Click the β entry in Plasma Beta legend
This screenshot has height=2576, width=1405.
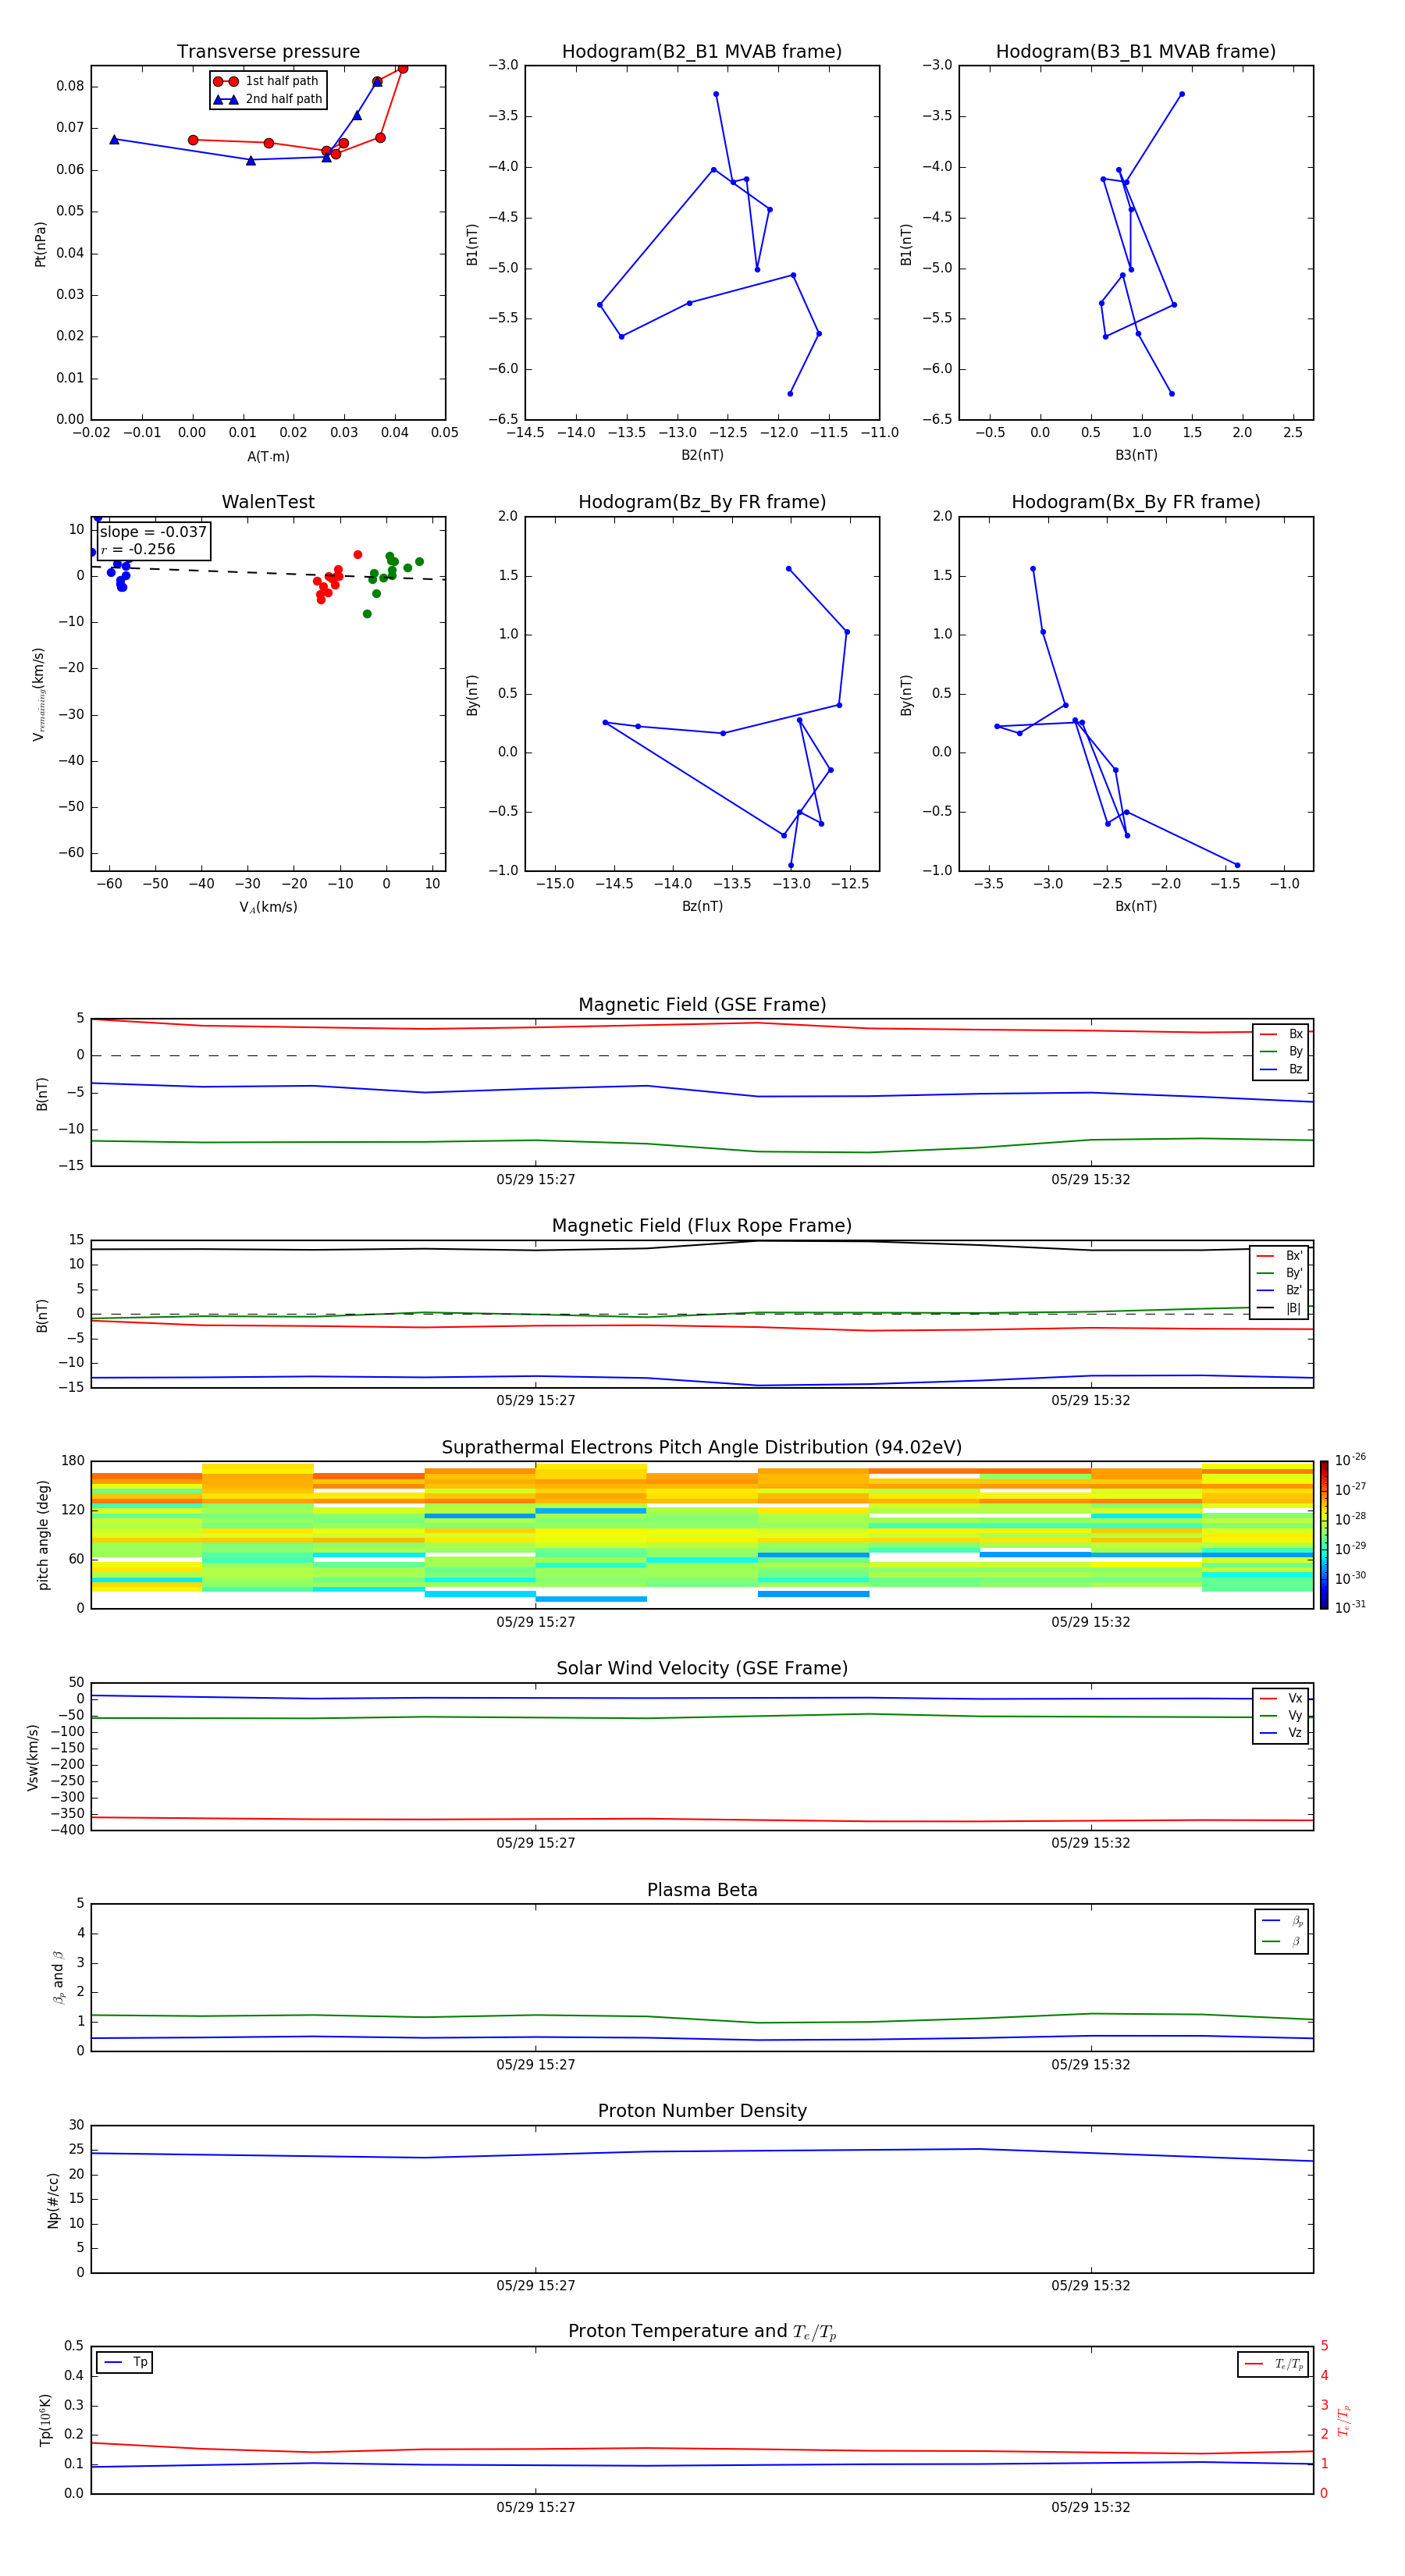[x=1282, y=1942]
